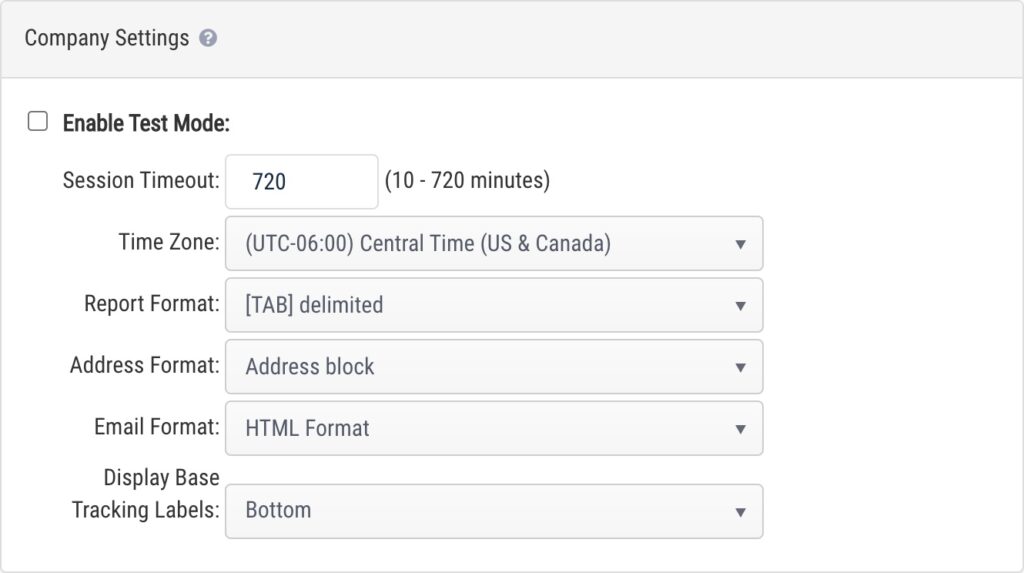Click the Session Timeout label
Image resolution: width=1024 pixels, height=573 pixels.
point(140,181)
